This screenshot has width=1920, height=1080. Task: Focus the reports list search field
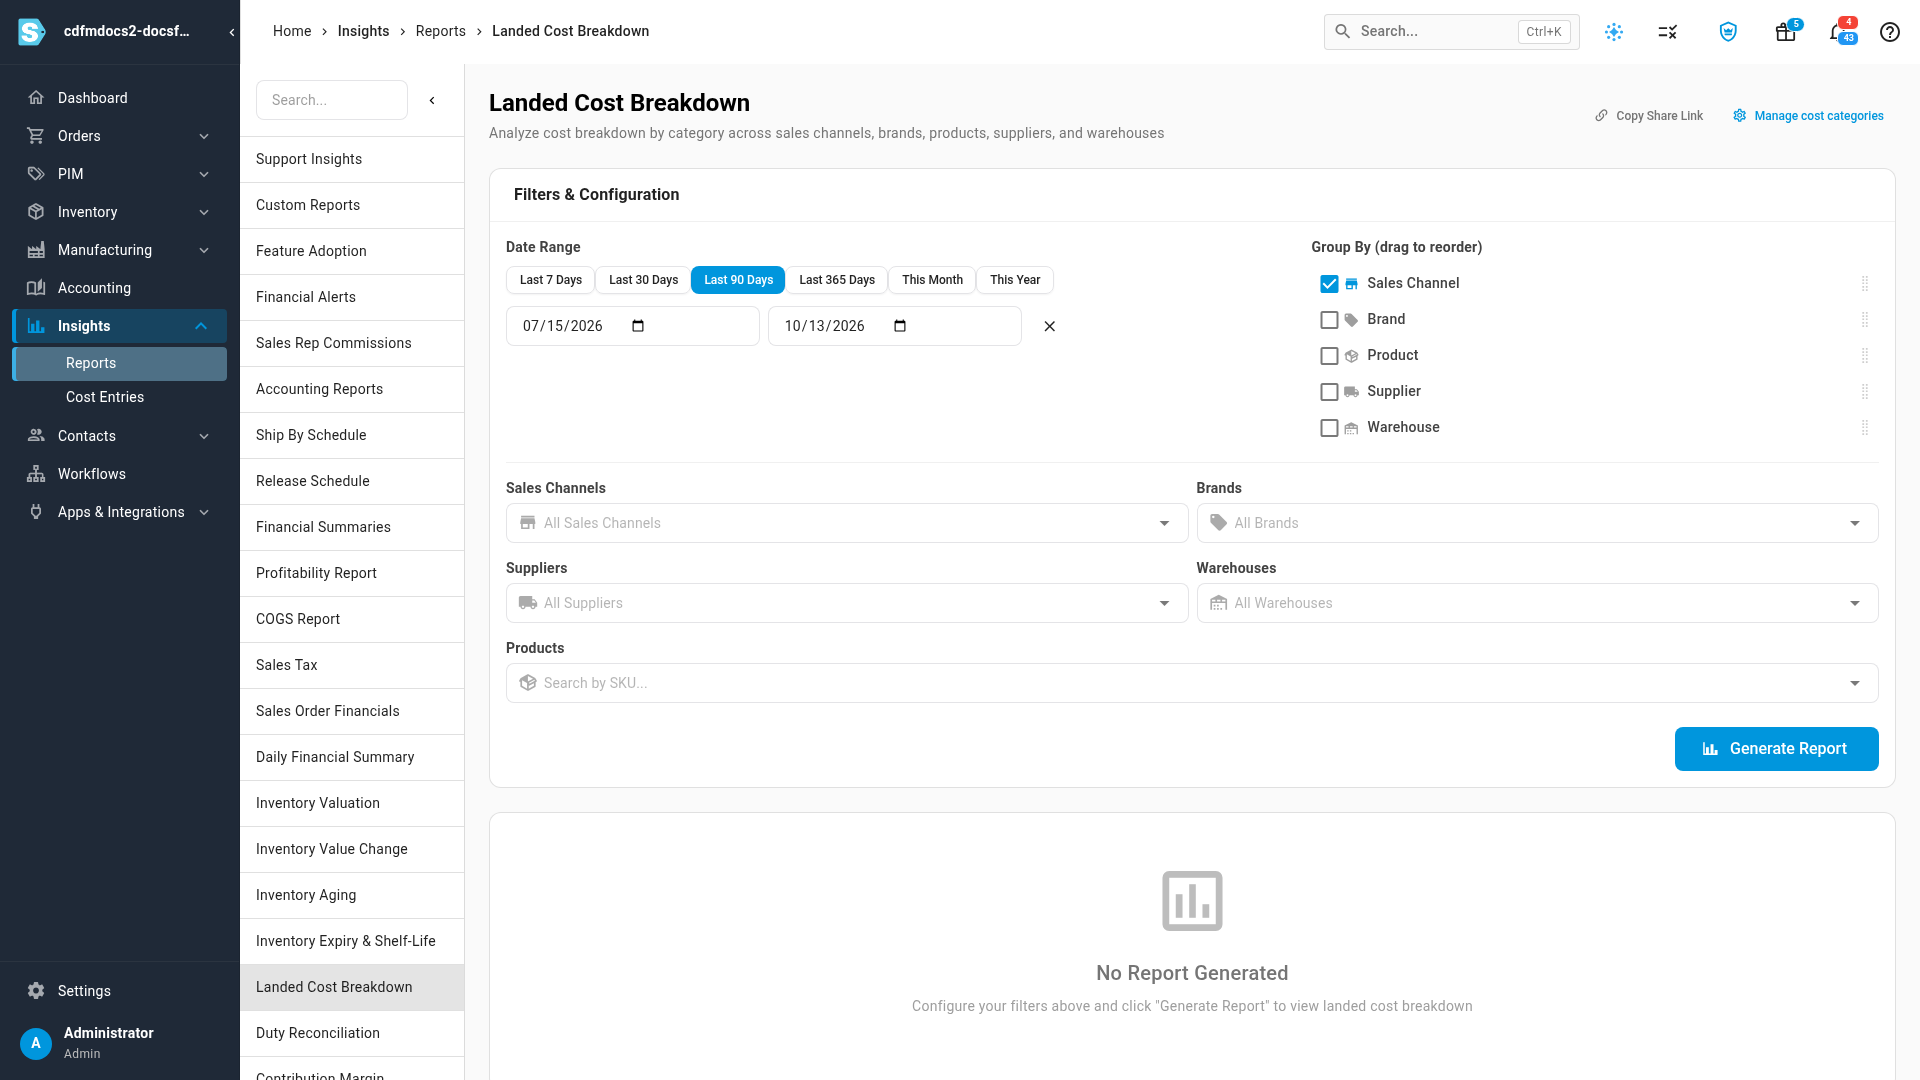(332, 100)
